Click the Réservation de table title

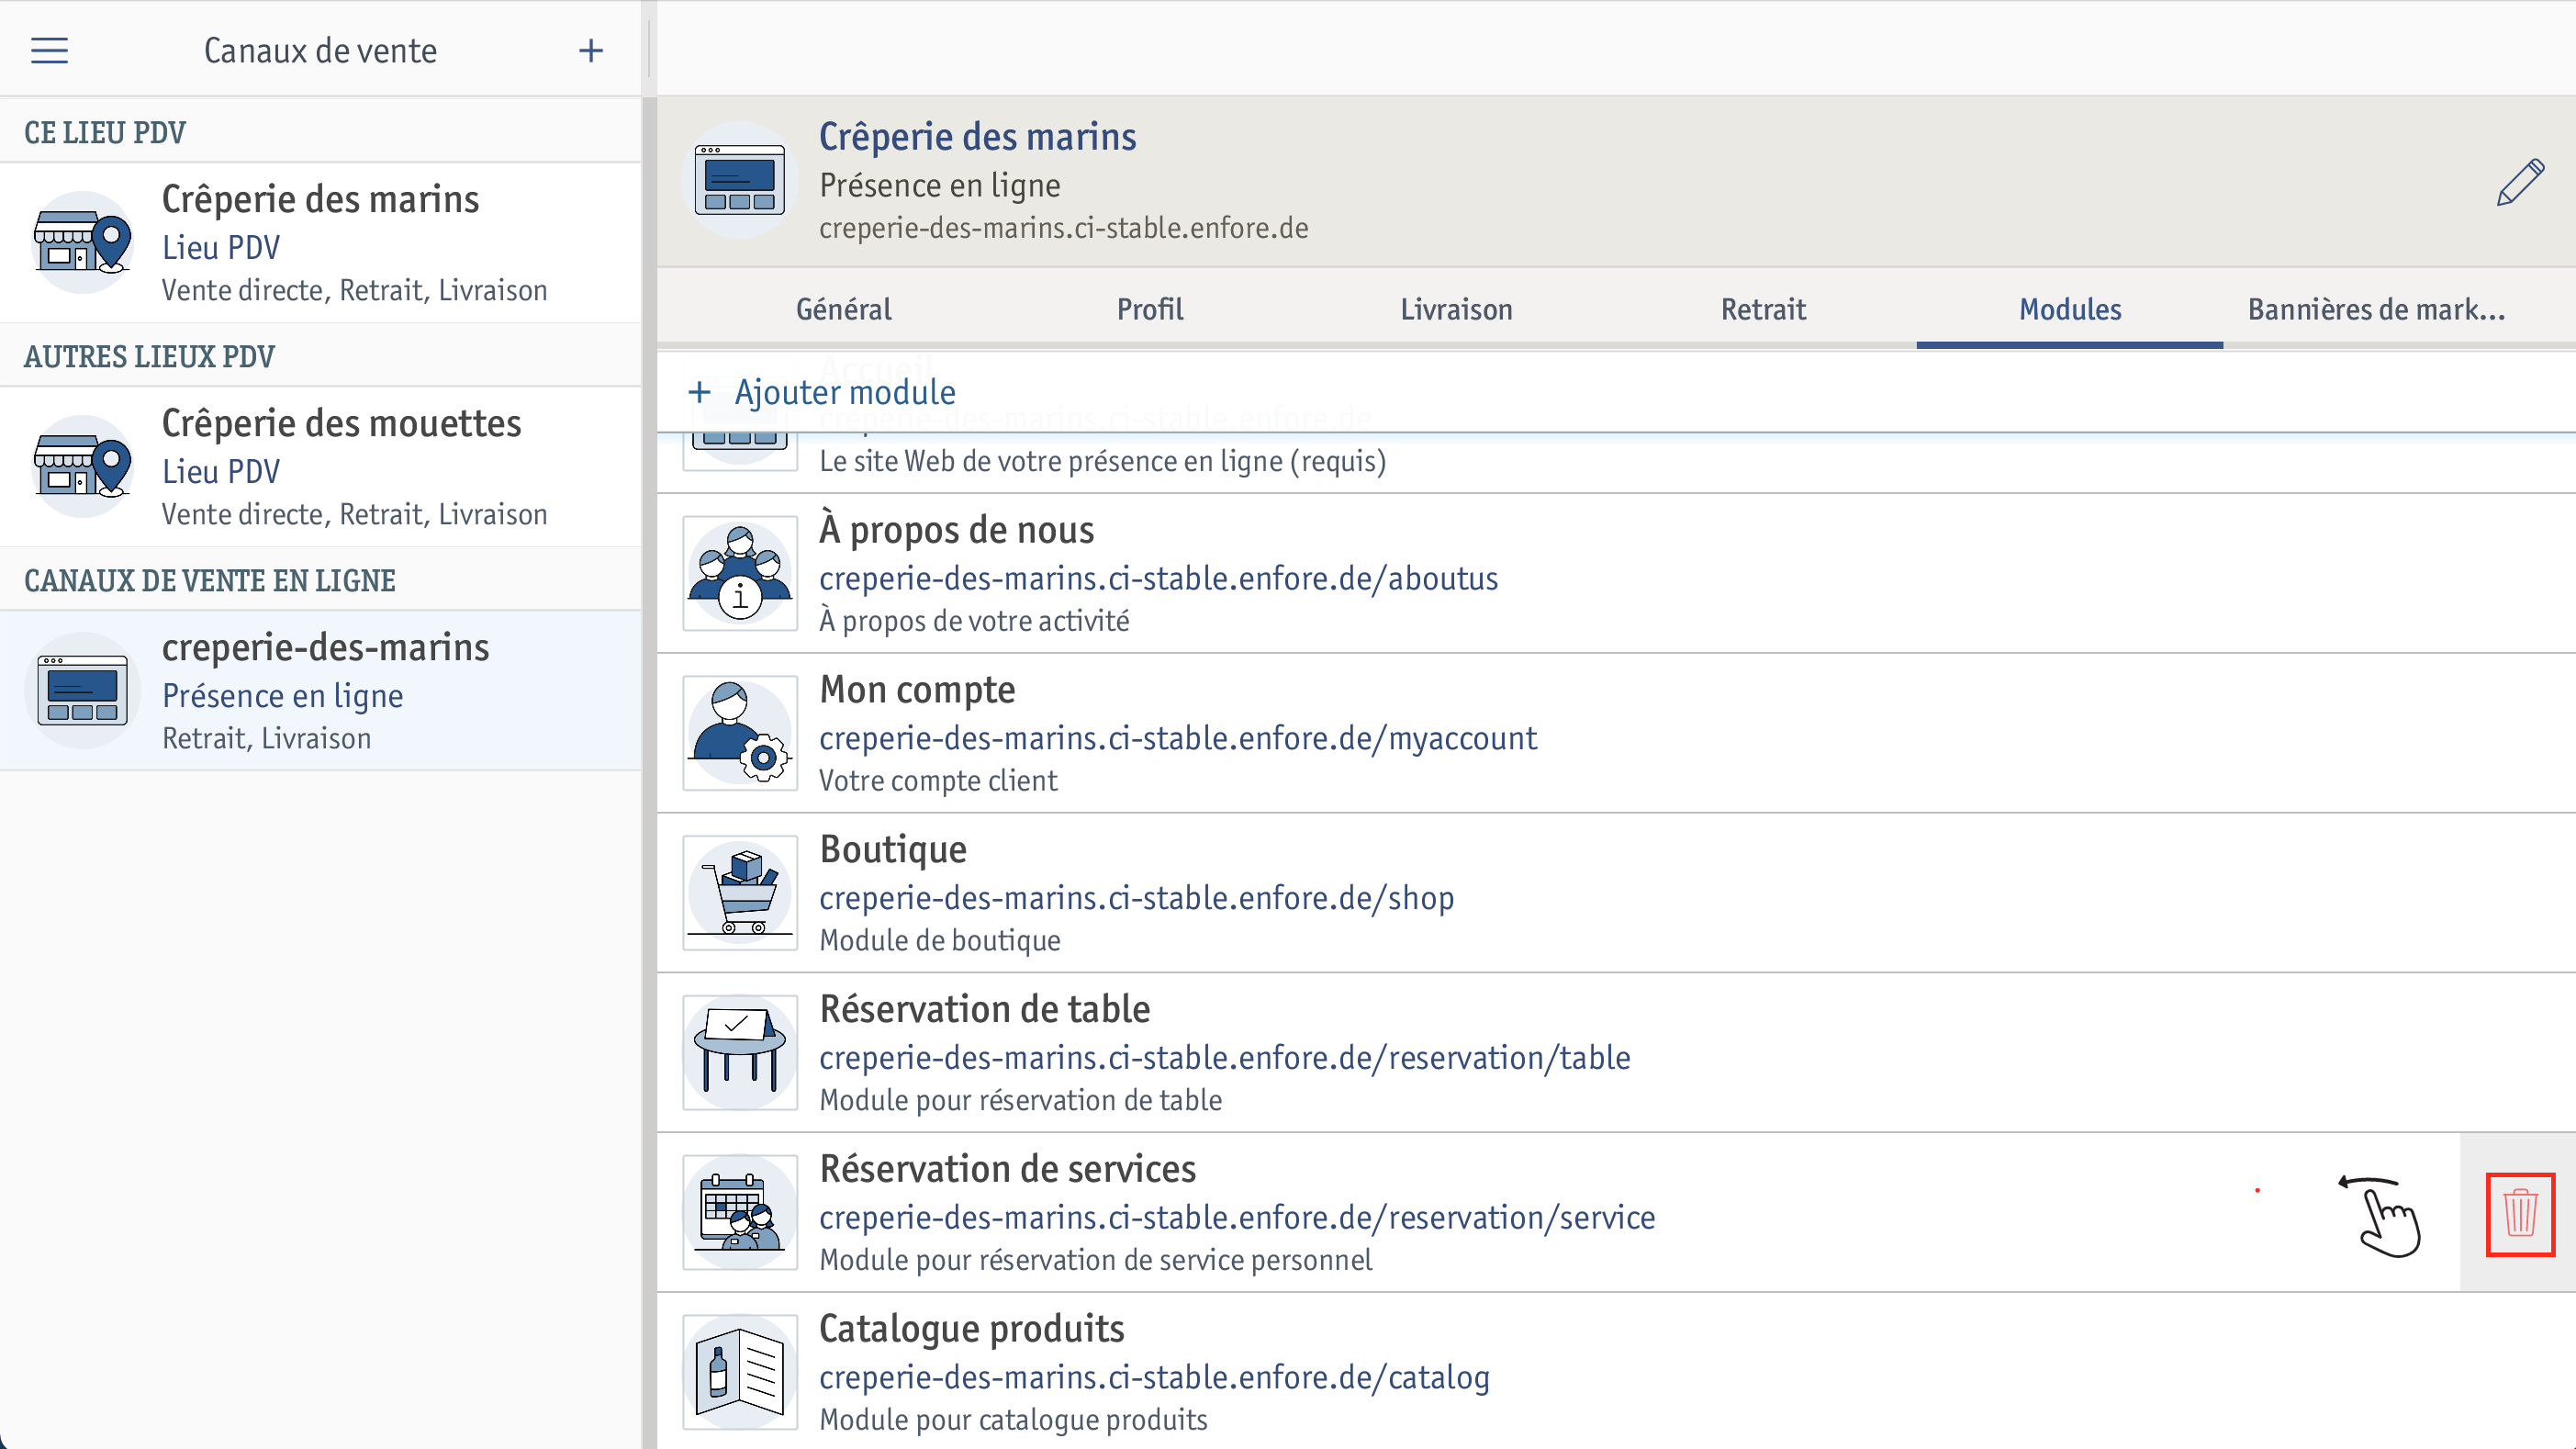[984, 1009]
